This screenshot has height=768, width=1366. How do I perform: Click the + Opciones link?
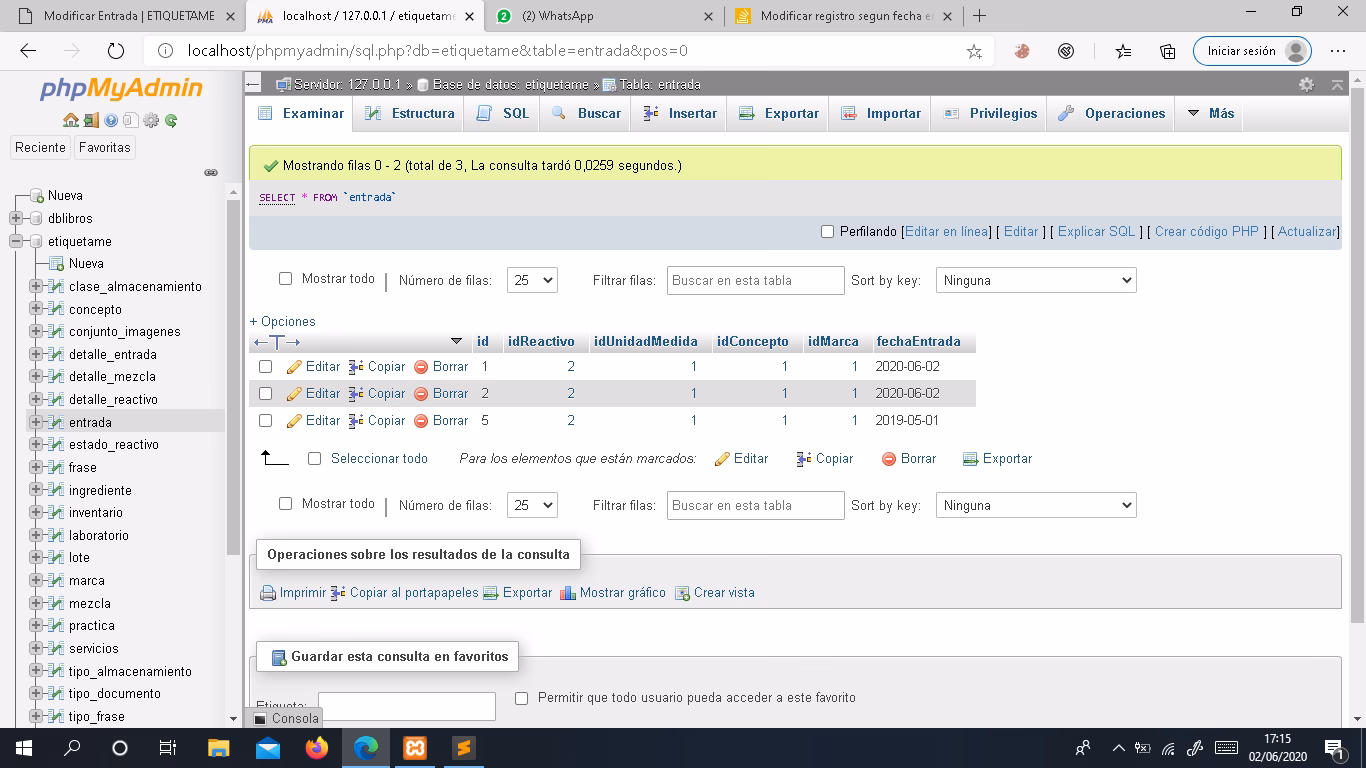click(x=282, y=322)
